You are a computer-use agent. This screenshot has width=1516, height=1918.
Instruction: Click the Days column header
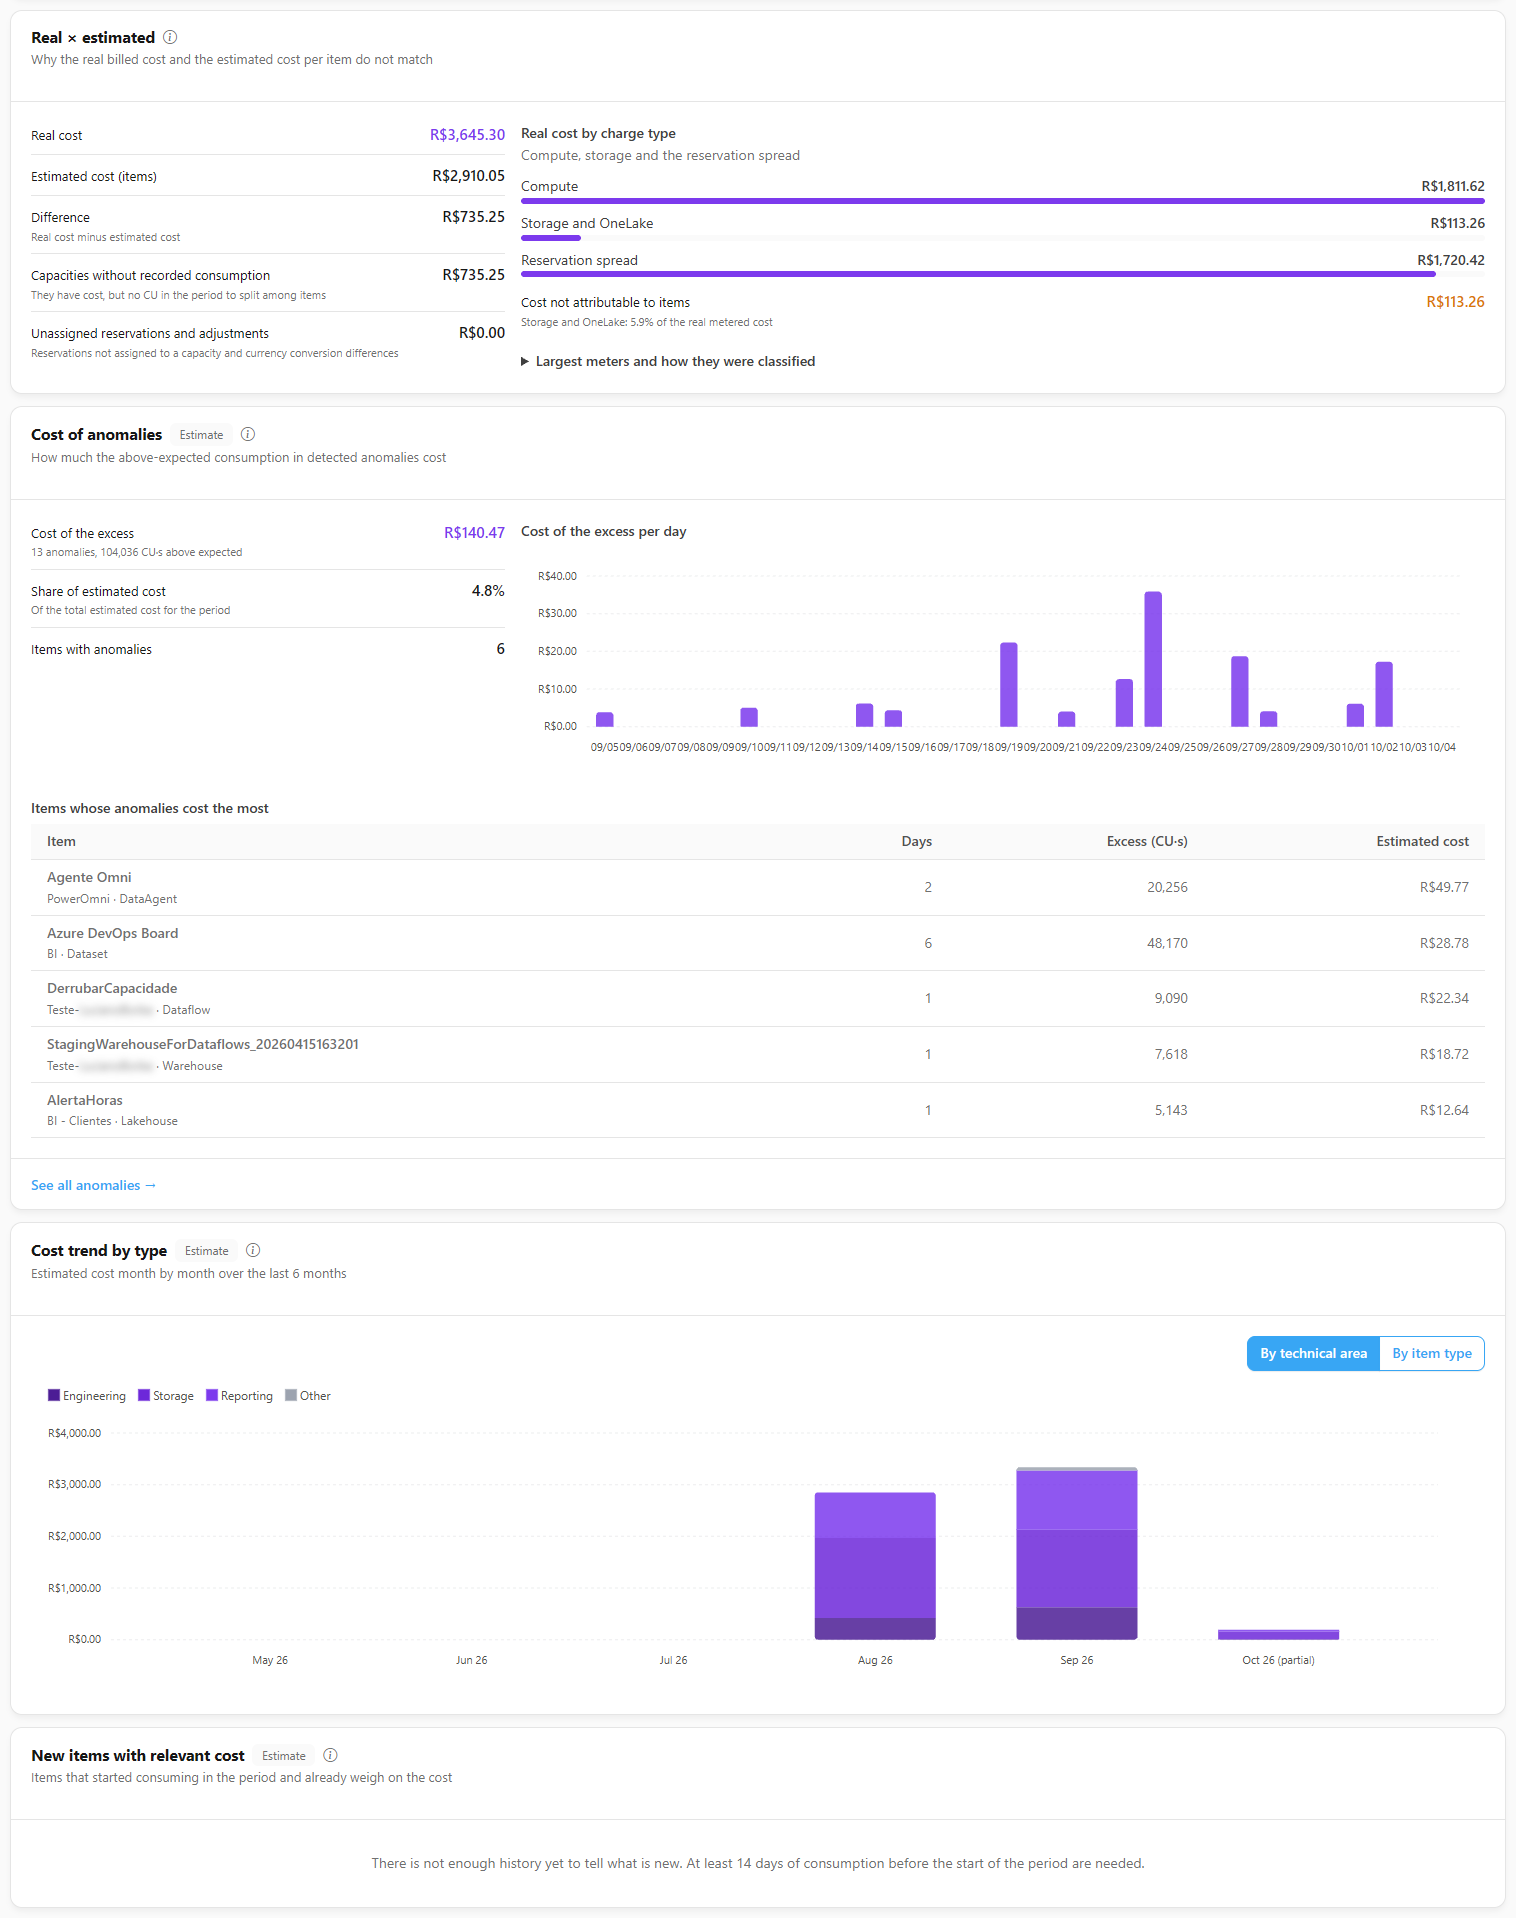pyautogui.click(x=916, y=841)
